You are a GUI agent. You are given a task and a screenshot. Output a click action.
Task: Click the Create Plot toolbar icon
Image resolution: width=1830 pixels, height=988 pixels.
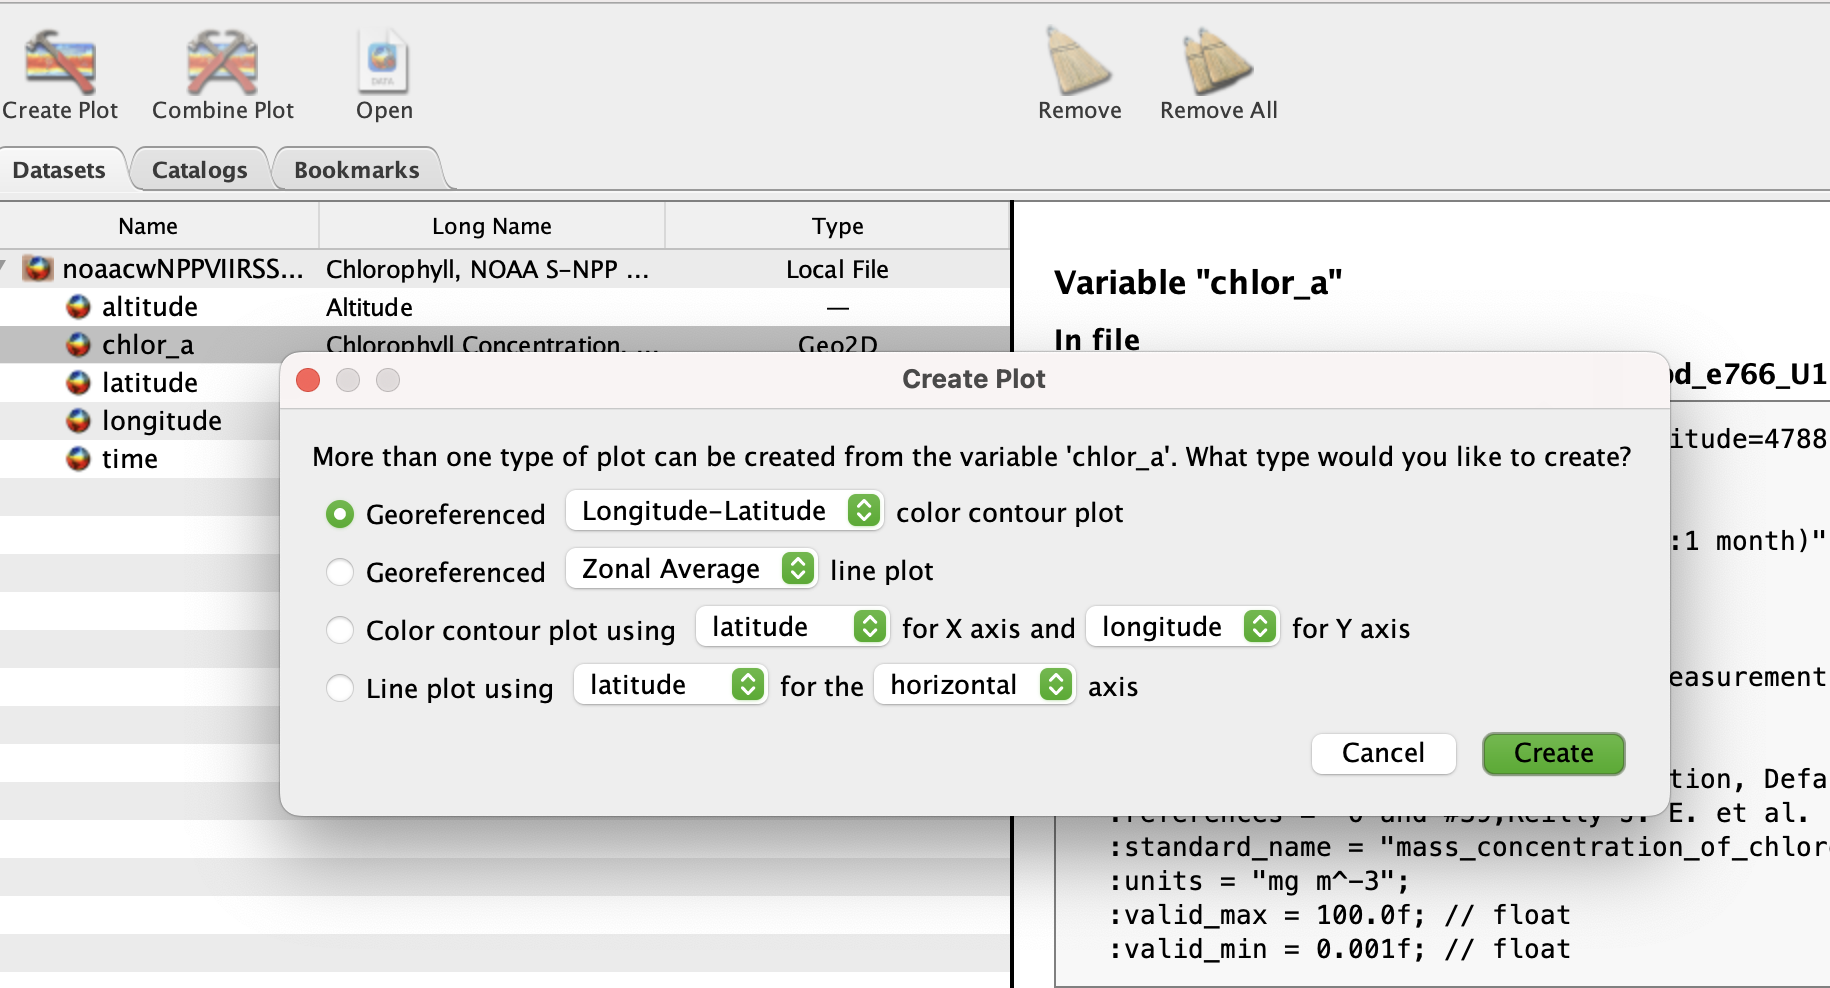60,62
